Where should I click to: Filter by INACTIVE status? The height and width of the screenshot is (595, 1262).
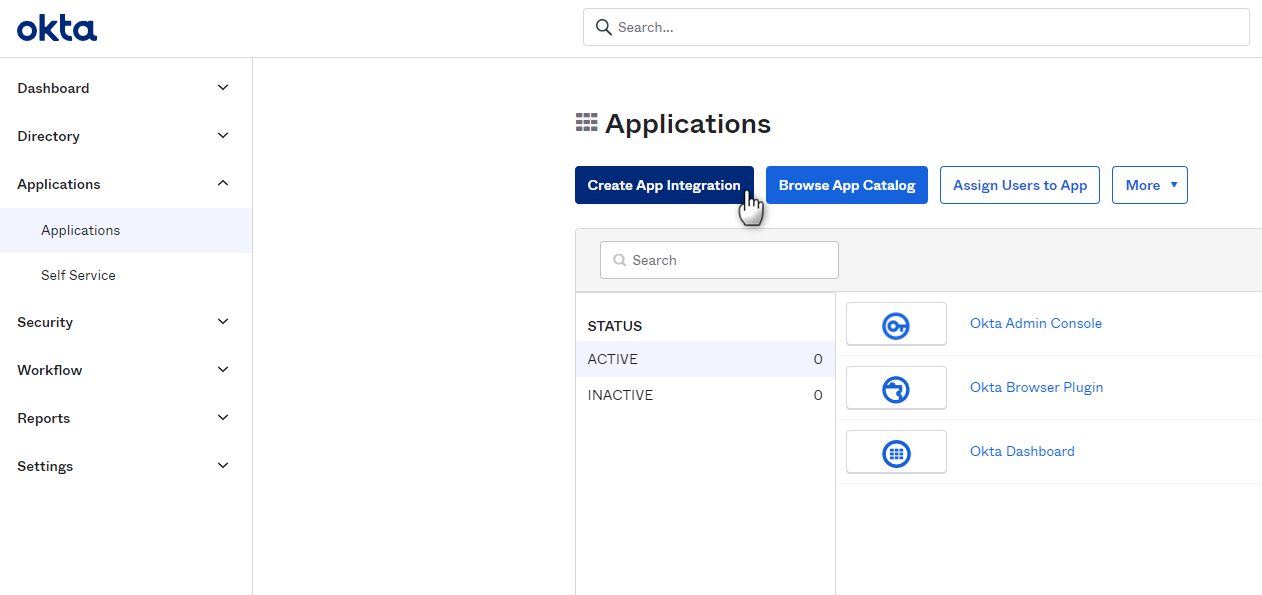620,395
